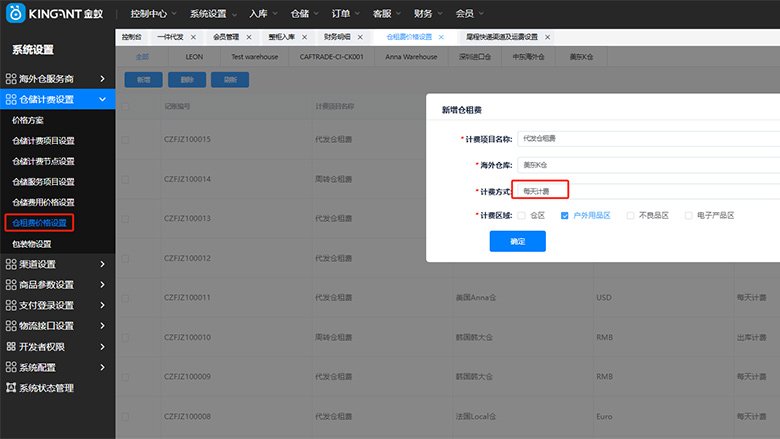Click the 出库计费 cell in row CZFJZ100010
This screenshot has height=439, width=780.
pyautogui.click(x=751, y=338)
